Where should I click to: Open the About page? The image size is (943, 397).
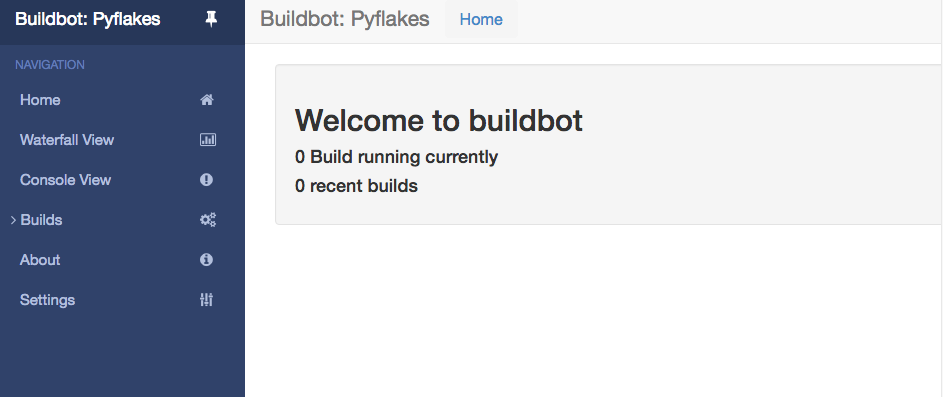click(40, 260)
